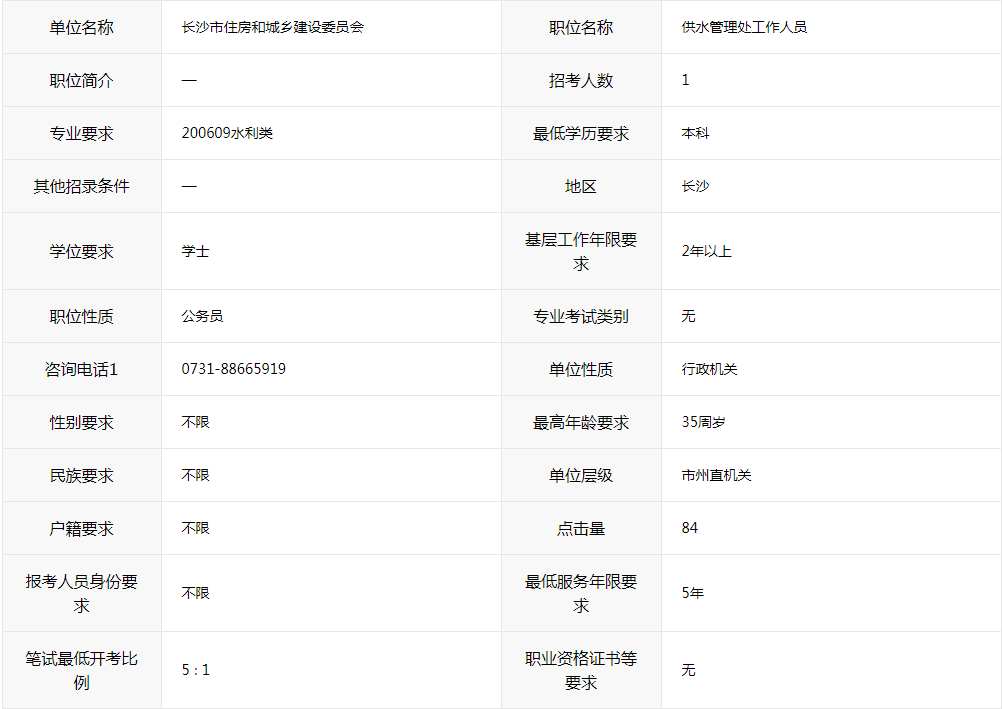The height and width of the screenshot is (709, 1003).
Task: Click 无 in the 专业考试类别 row
Action: click(688, 316)
